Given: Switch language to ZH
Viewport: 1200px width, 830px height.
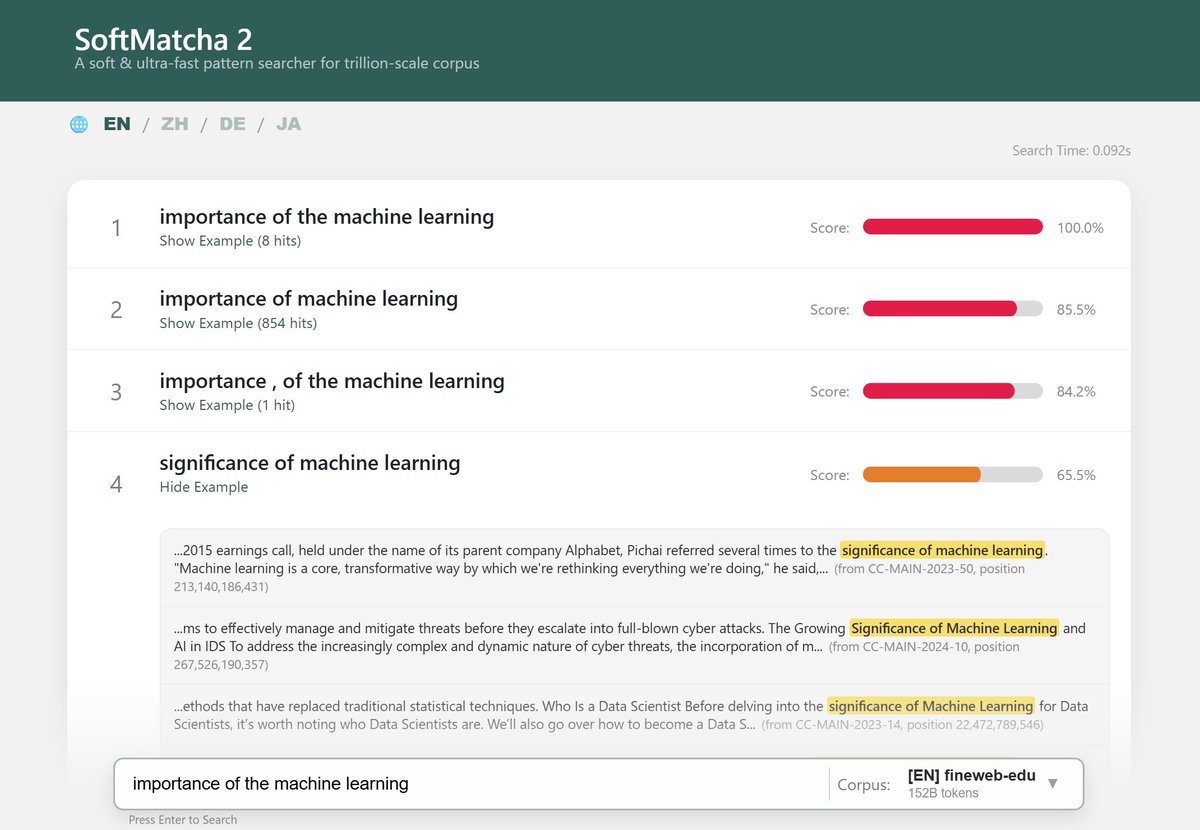Looking at the screenshot, I should 175,124.
